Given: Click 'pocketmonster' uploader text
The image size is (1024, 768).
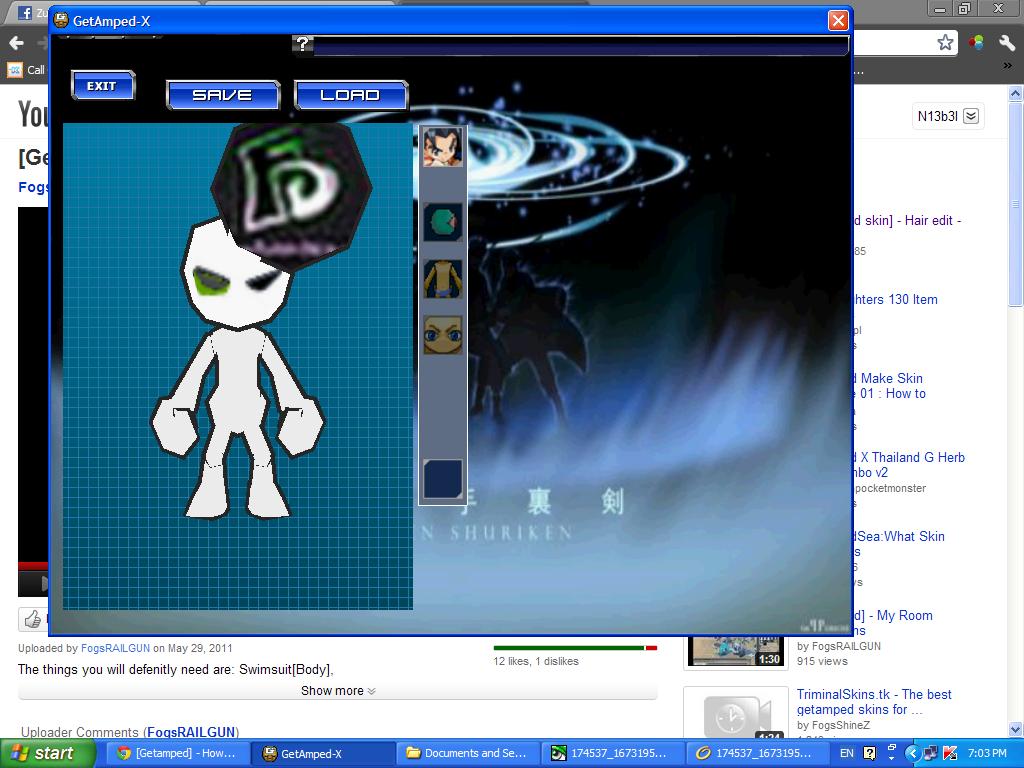Looking at the screenshot, I should click(890, 488).
